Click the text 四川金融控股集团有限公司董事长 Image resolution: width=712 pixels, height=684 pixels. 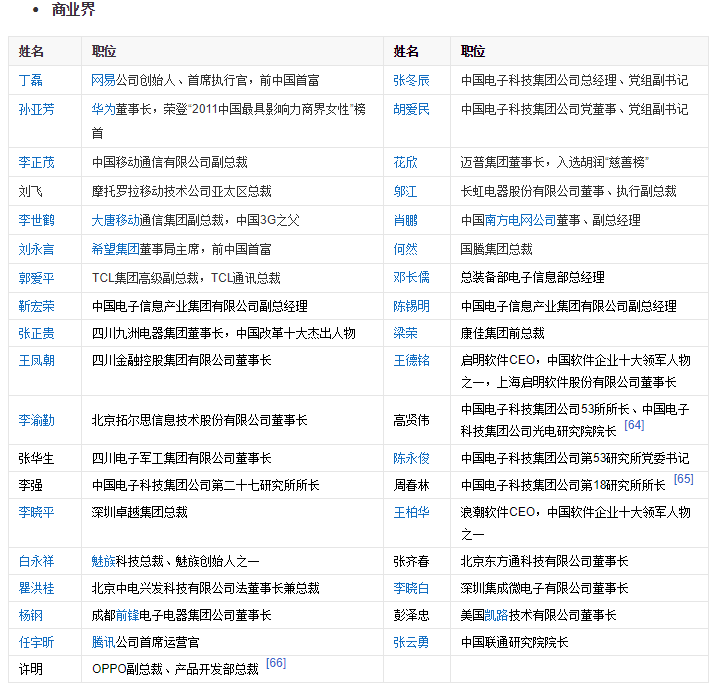coord(181,361)
